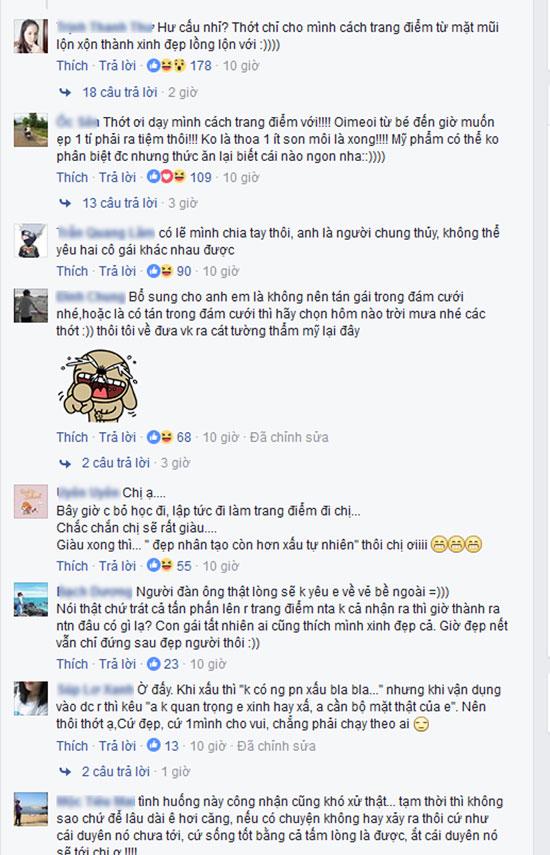The width and height of the screenshot is (550, 855).
Task: Toggle Thích on the 'có lẽ mình chia tay' comment
Action: pos(72,271)
